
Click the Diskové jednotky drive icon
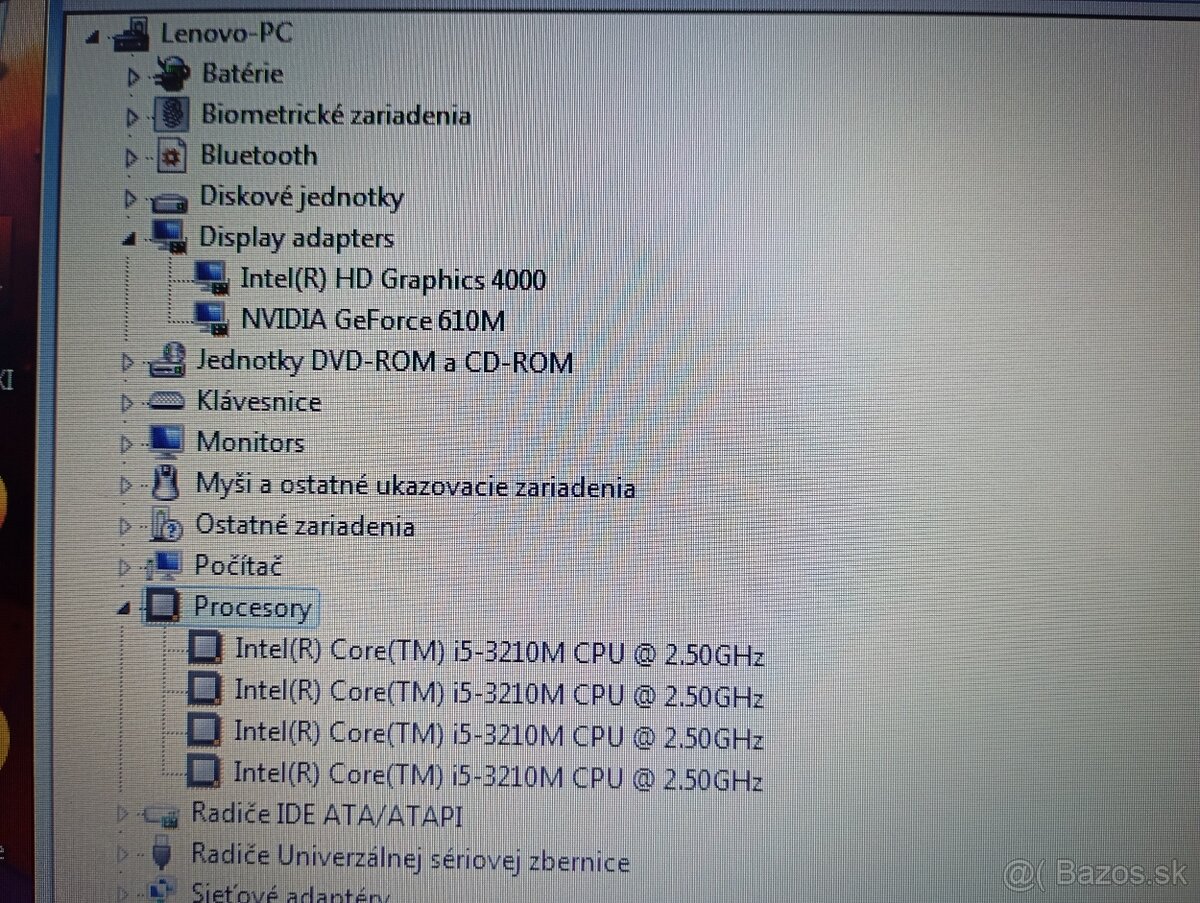(x=171, y=200)
